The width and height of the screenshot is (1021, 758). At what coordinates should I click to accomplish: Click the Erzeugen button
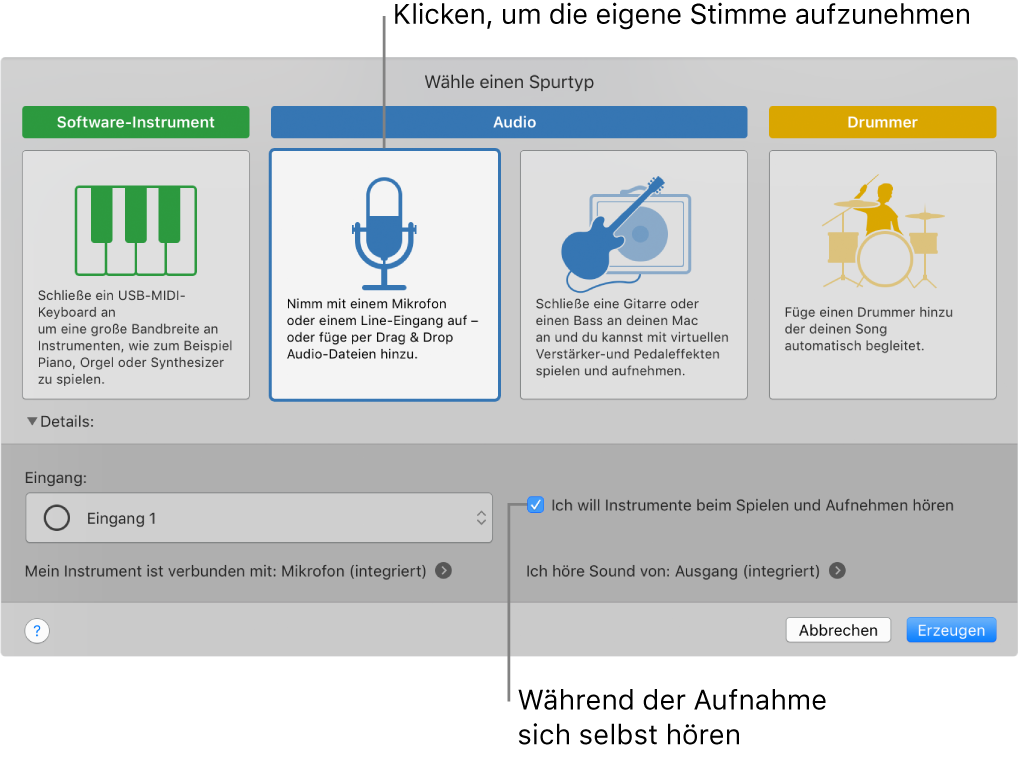[950, 629]
